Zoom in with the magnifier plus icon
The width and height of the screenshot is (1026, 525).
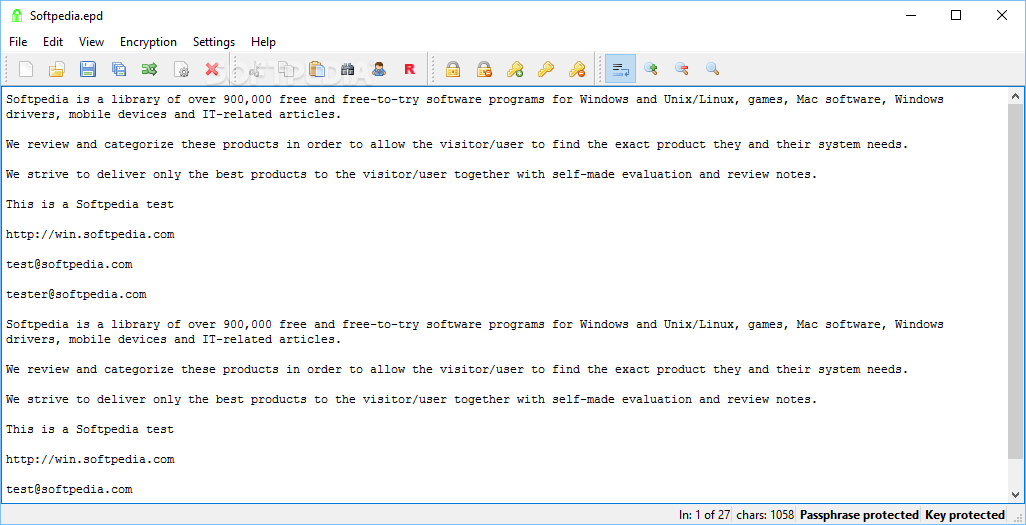[x=651, y=69]
